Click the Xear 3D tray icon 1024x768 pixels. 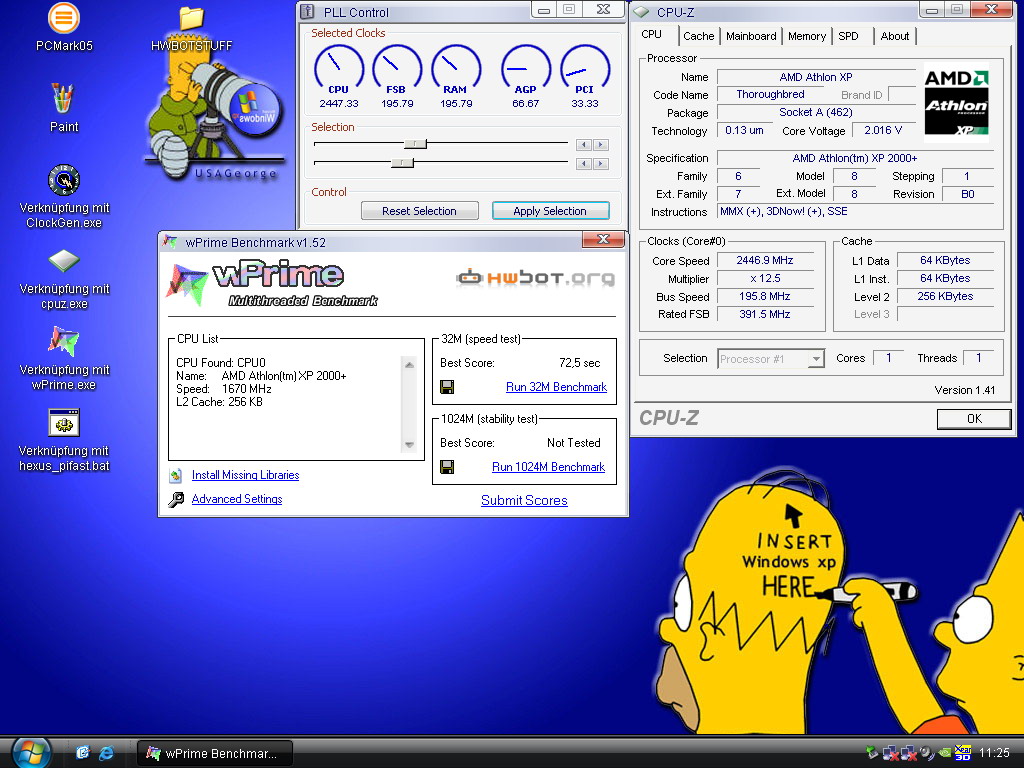963,753
